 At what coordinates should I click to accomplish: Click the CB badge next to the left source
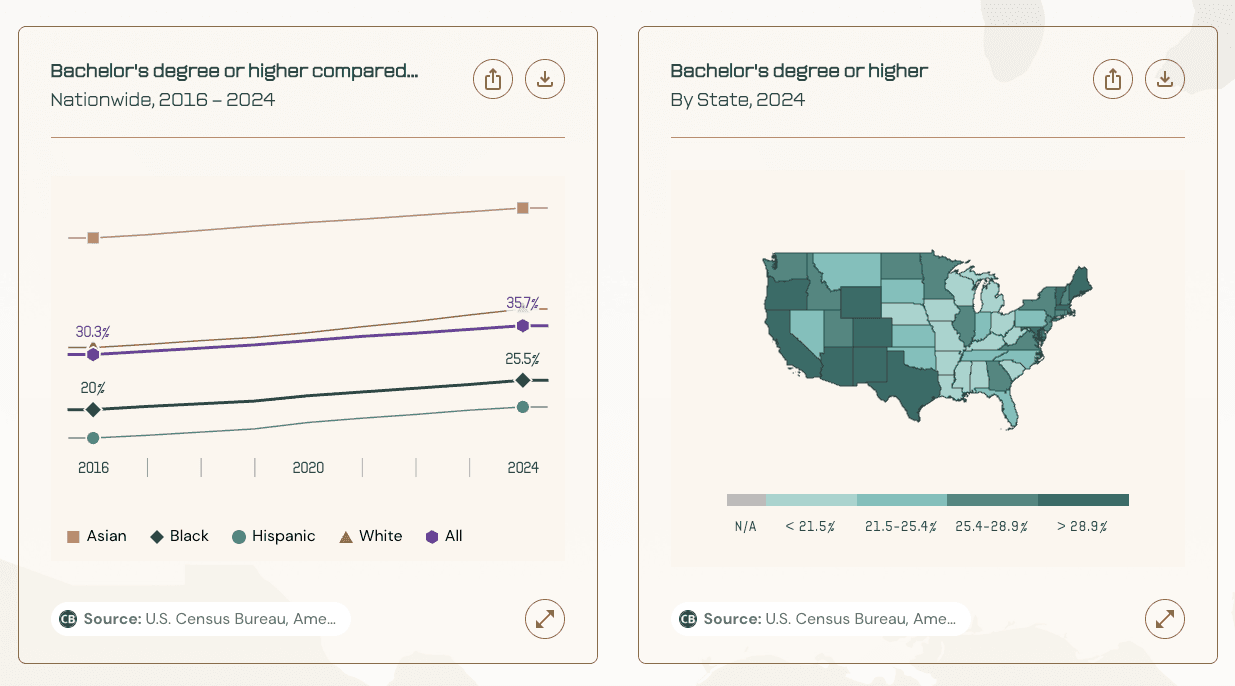pos(68,619)
